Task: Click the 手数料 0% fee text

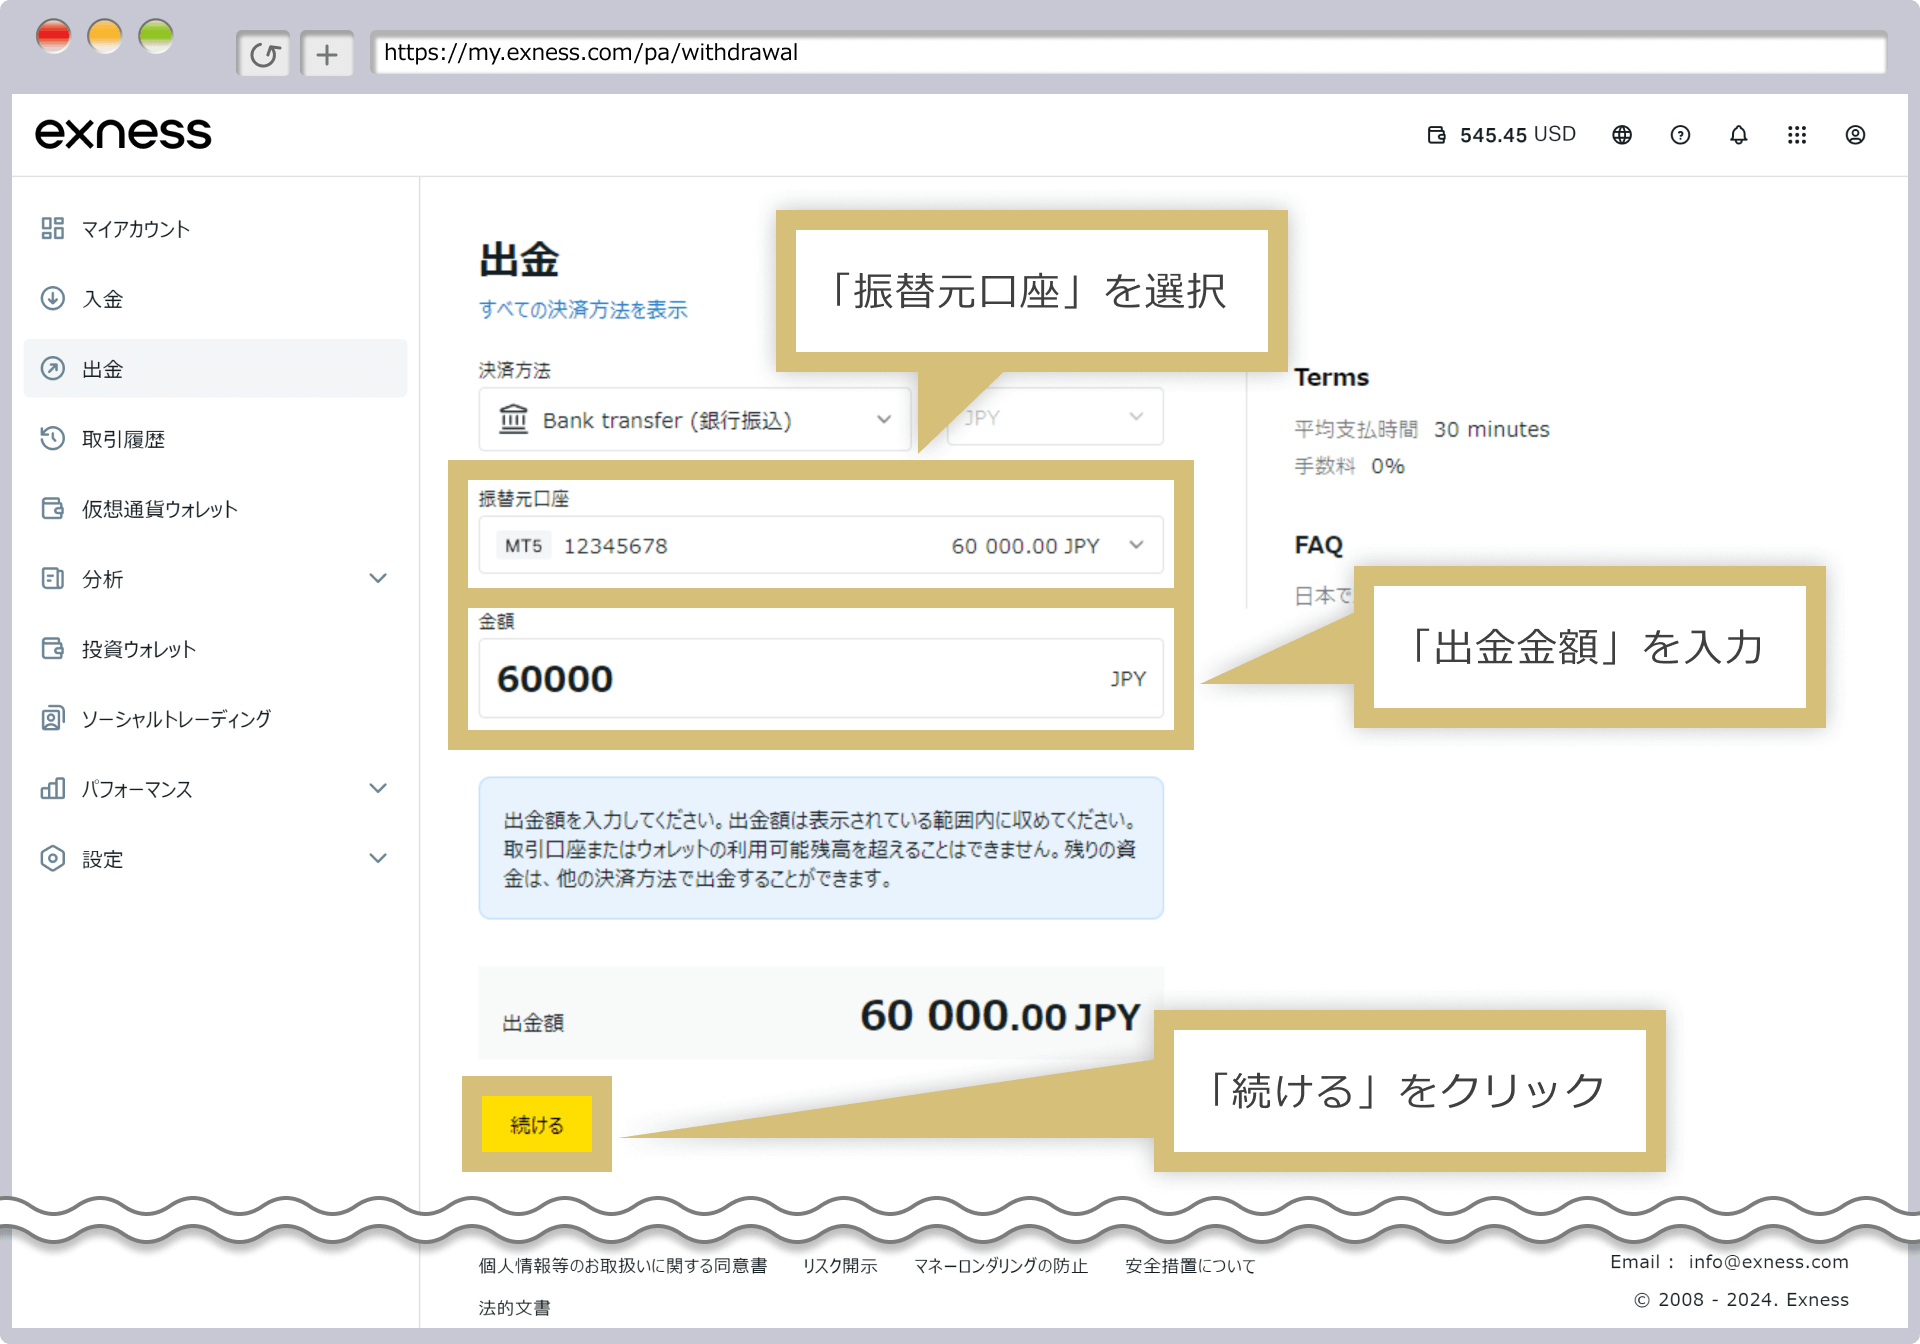Action: click(1349, 466)
